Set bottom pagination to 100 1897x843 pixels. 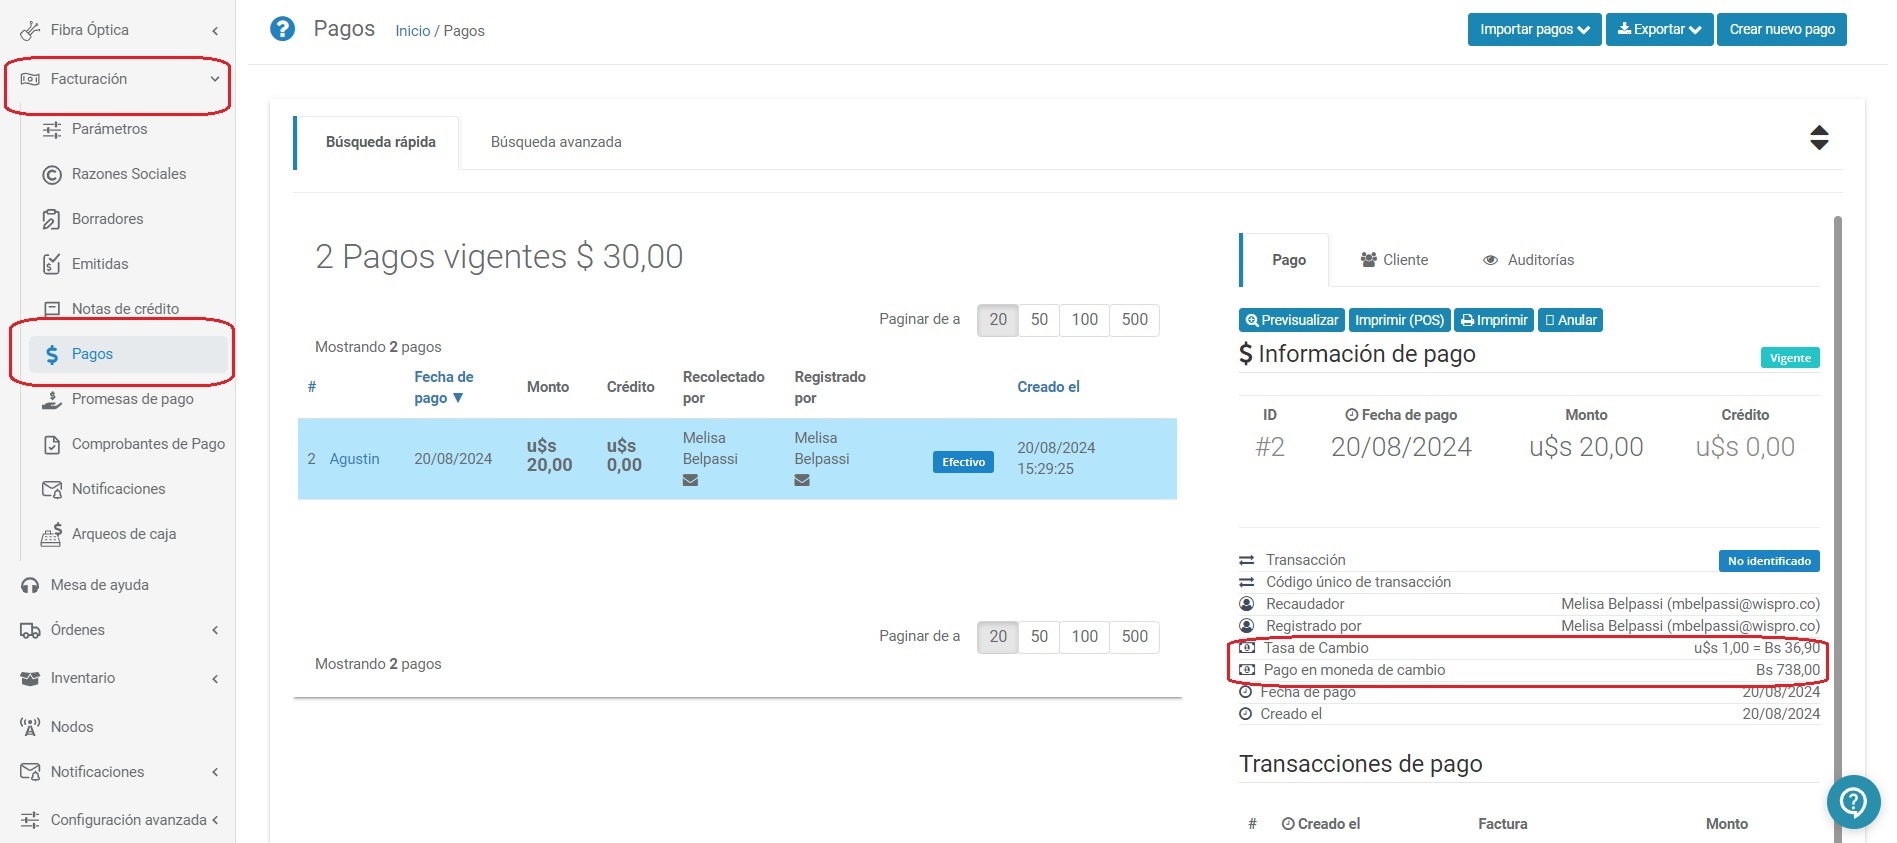1084,637
